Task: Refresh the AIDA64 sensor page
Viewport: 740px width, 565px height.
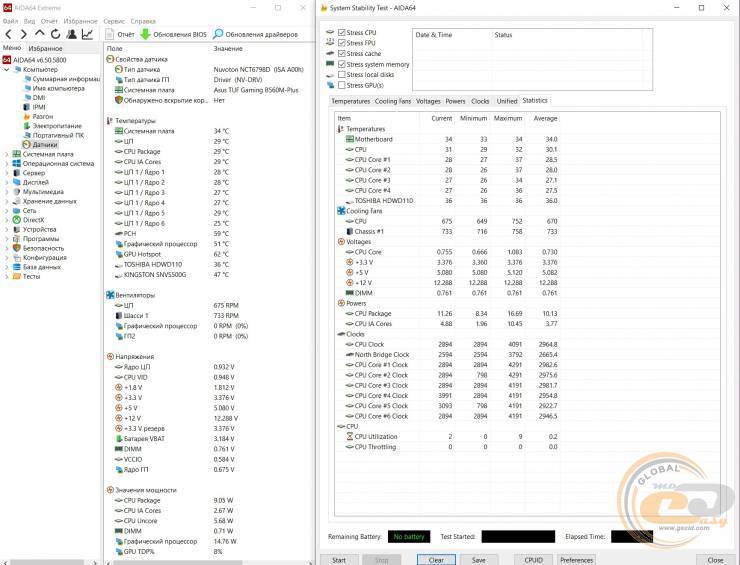Action: coord(55,34)
